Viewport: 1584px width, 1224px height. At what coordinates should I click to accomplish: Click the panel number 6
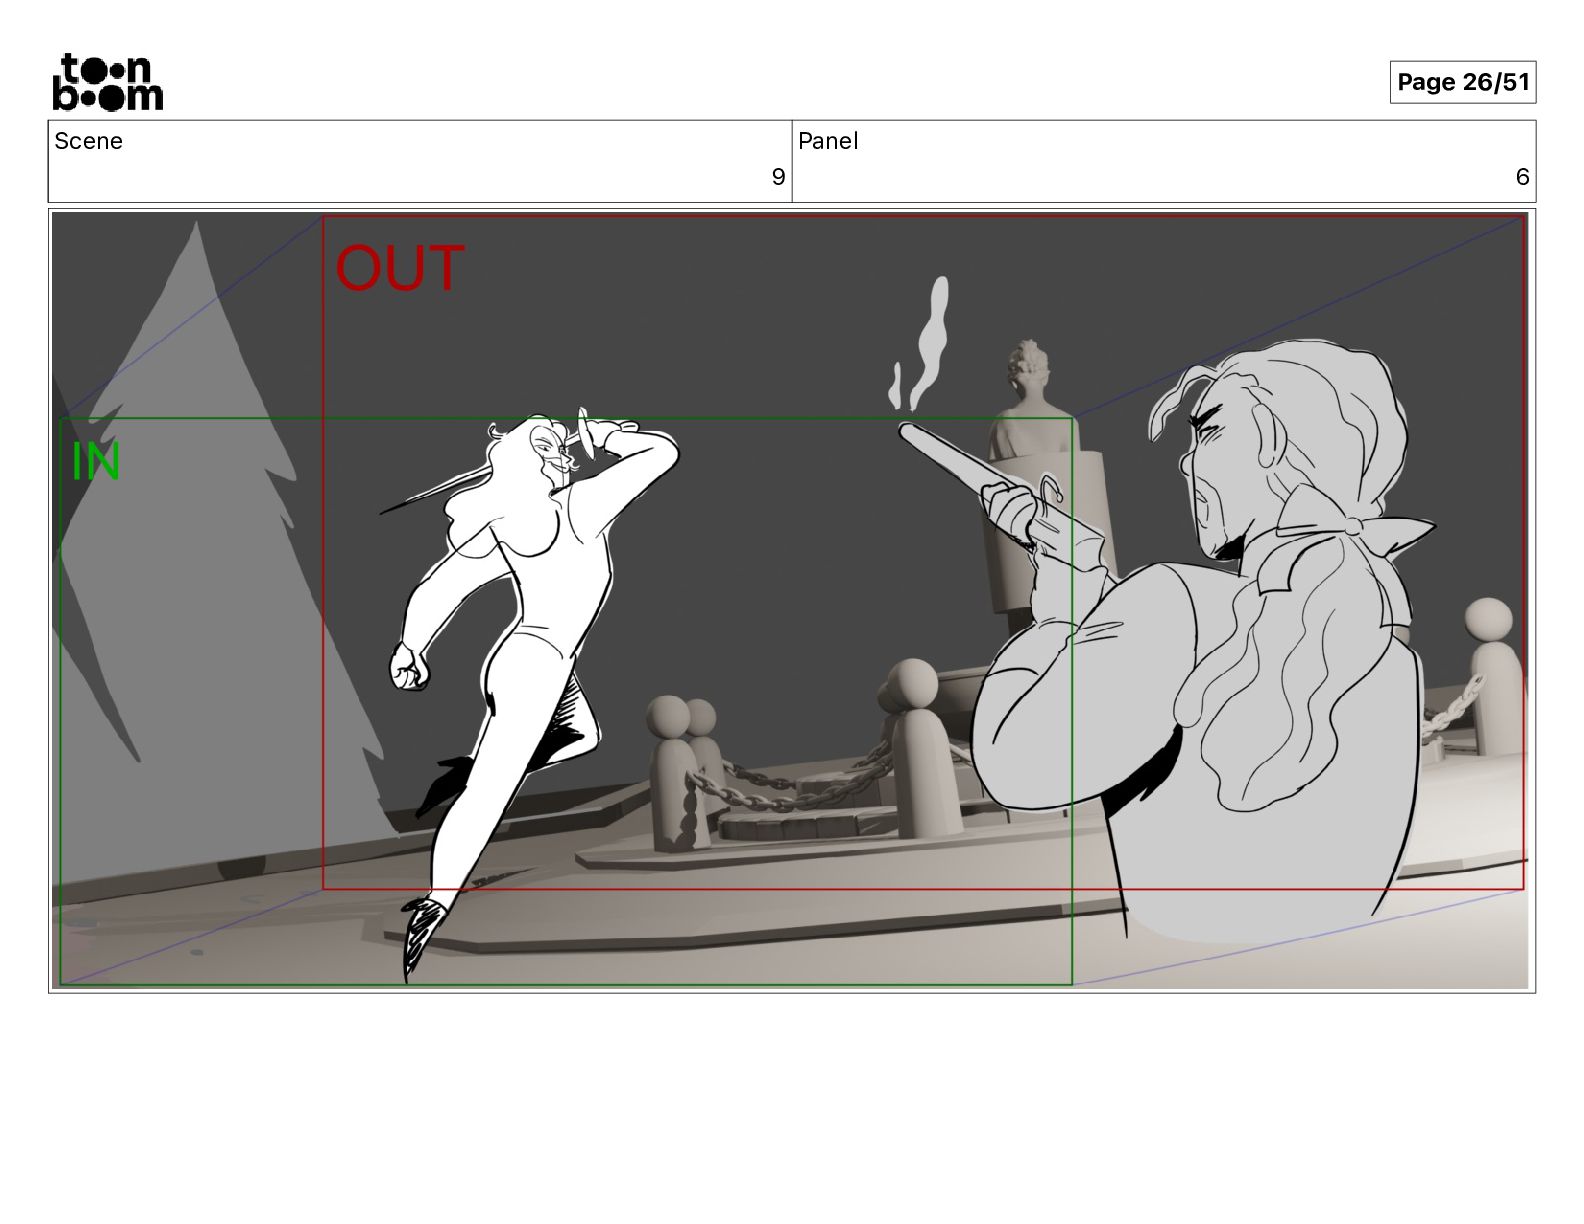tap(1522, 177)
